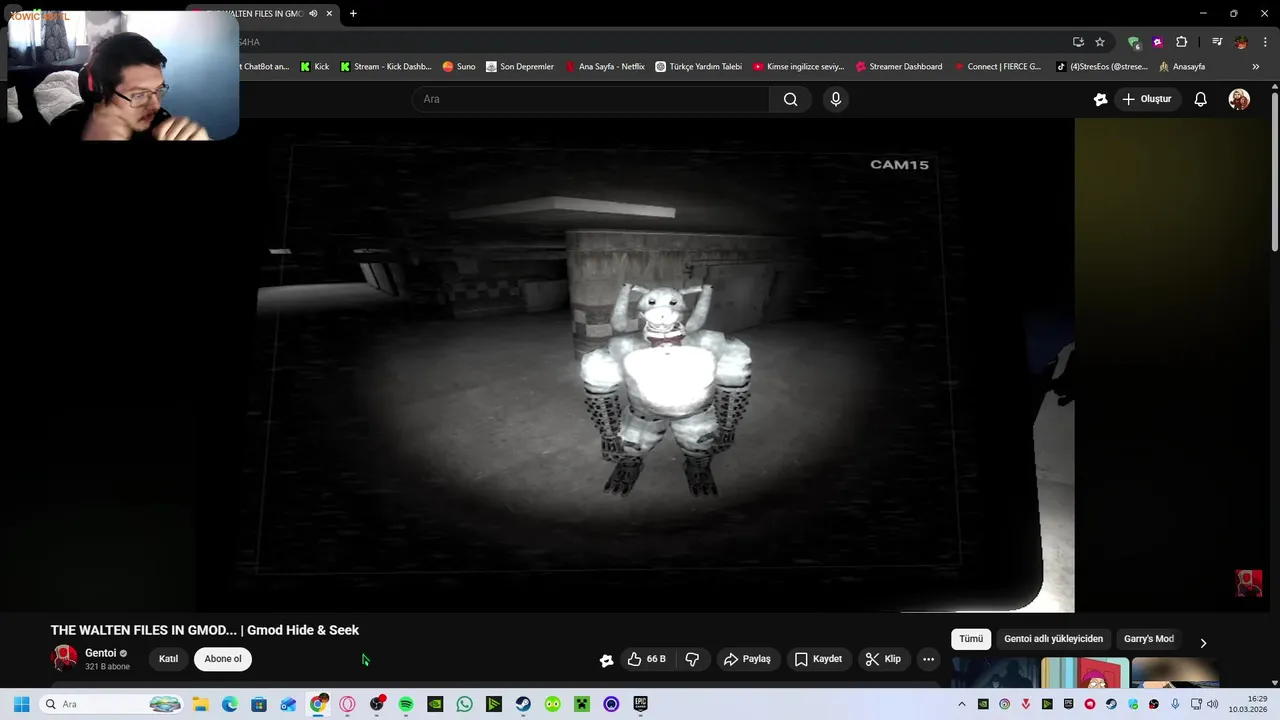The width and height of the screenshot is (1280, 720).
Task: Open Opera GX from the taskbar
Action: [x=347, y=704]
